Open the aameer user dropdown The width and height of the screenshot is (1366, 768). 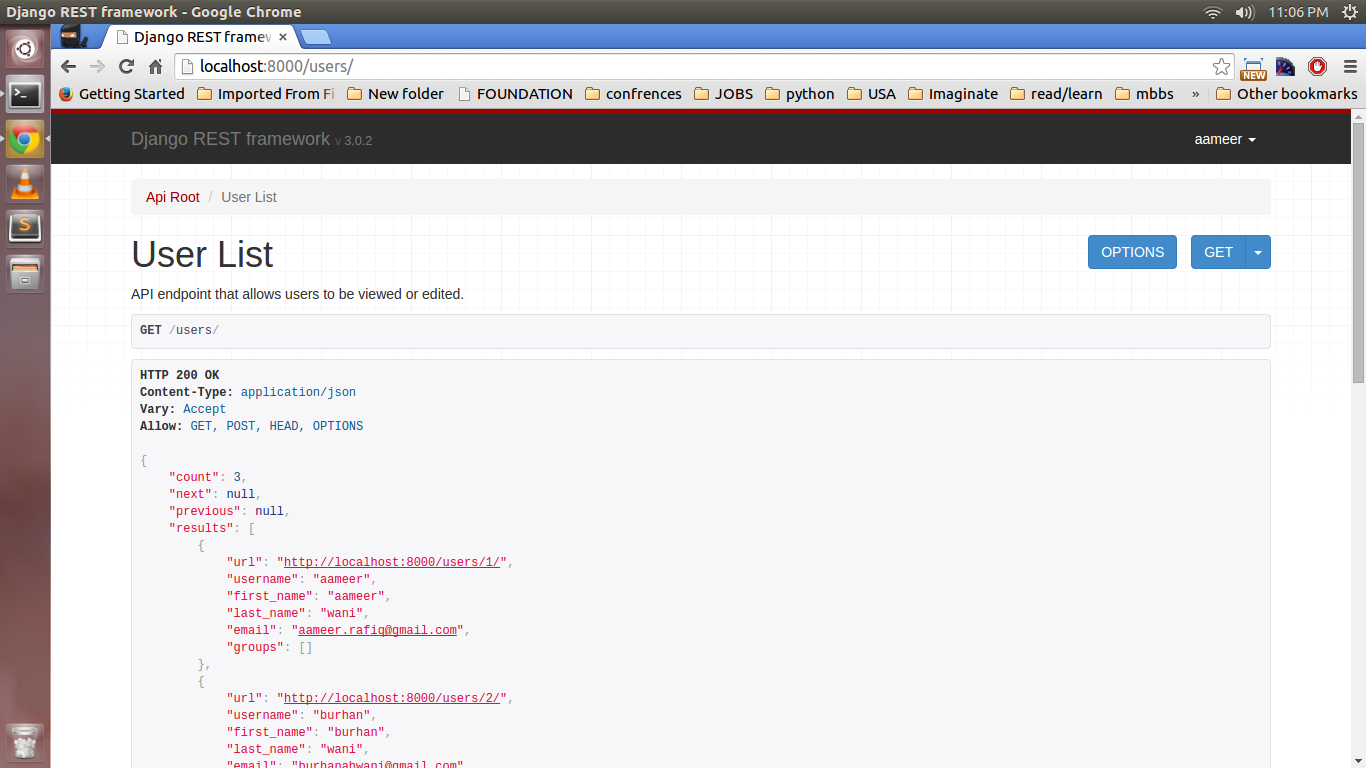click(1225, 139)
